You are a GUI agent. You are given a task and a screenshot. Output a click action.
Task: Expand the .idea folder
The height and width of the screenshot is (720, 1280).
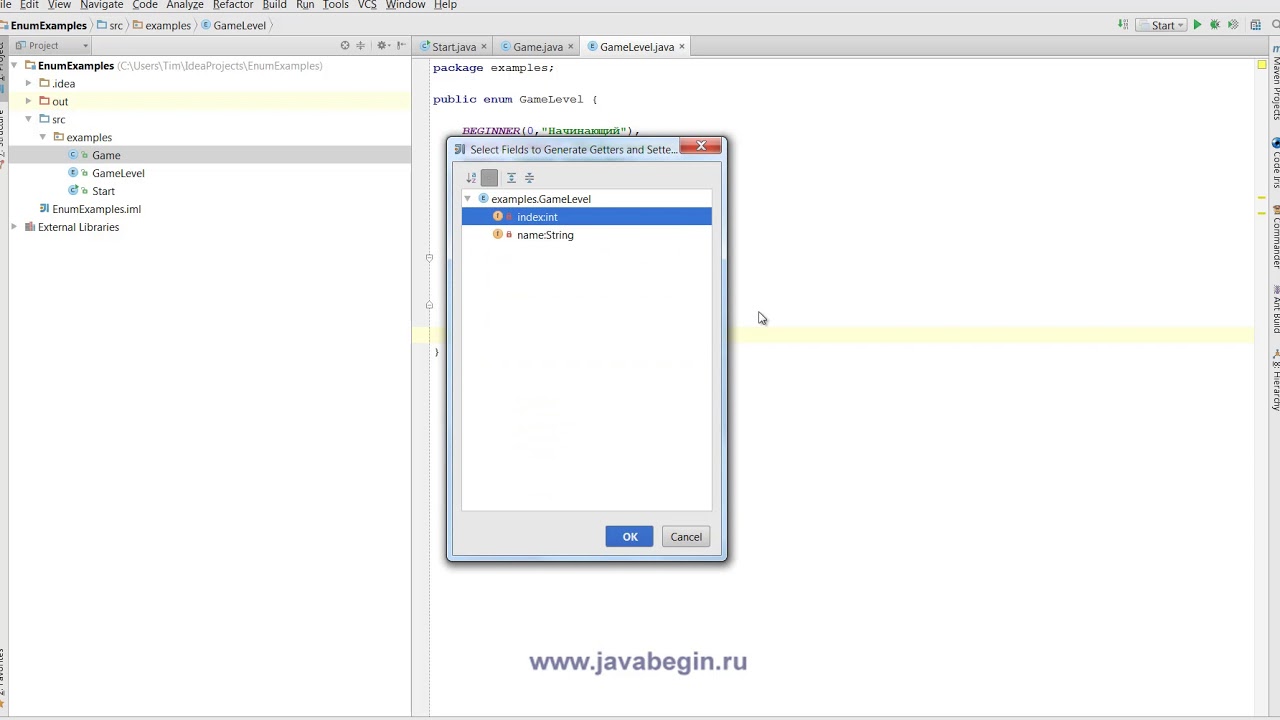(x=28, y=84)
